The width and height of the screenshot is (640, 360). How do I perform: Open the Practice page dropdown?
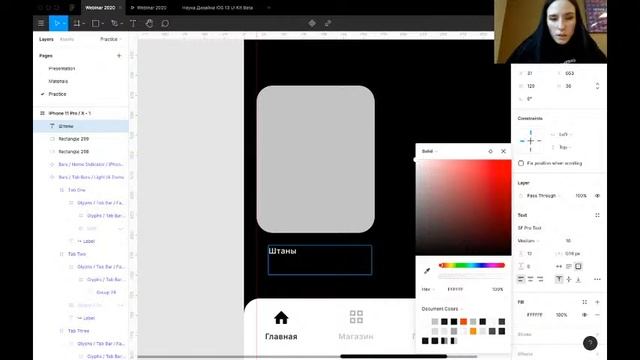click(111, 39)
